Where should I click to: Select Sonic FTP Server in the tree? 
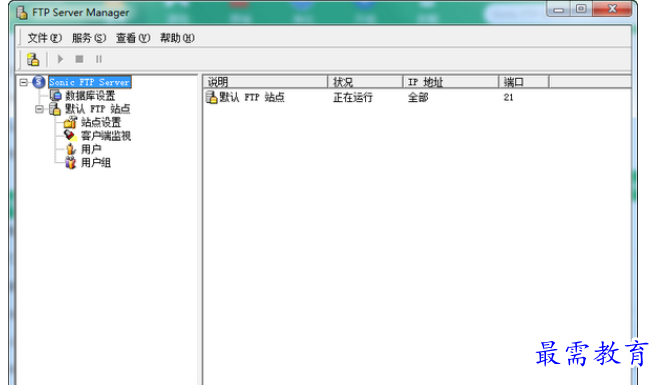coord(90,82)
